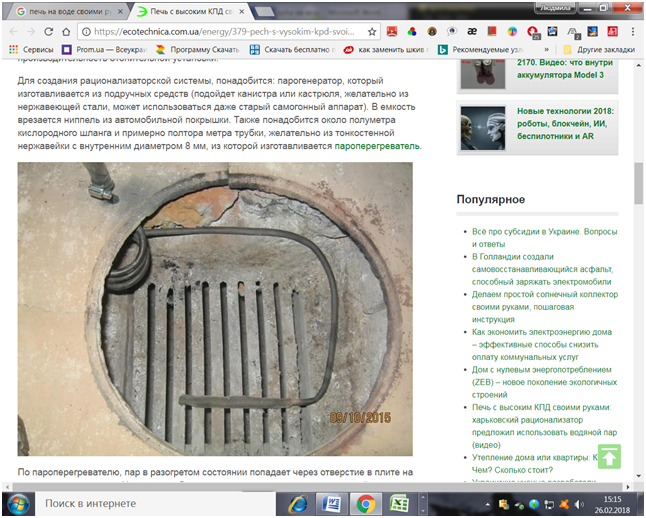Open the Новые технологии 2018 article
646x518 pixels.
pos(565,124)
